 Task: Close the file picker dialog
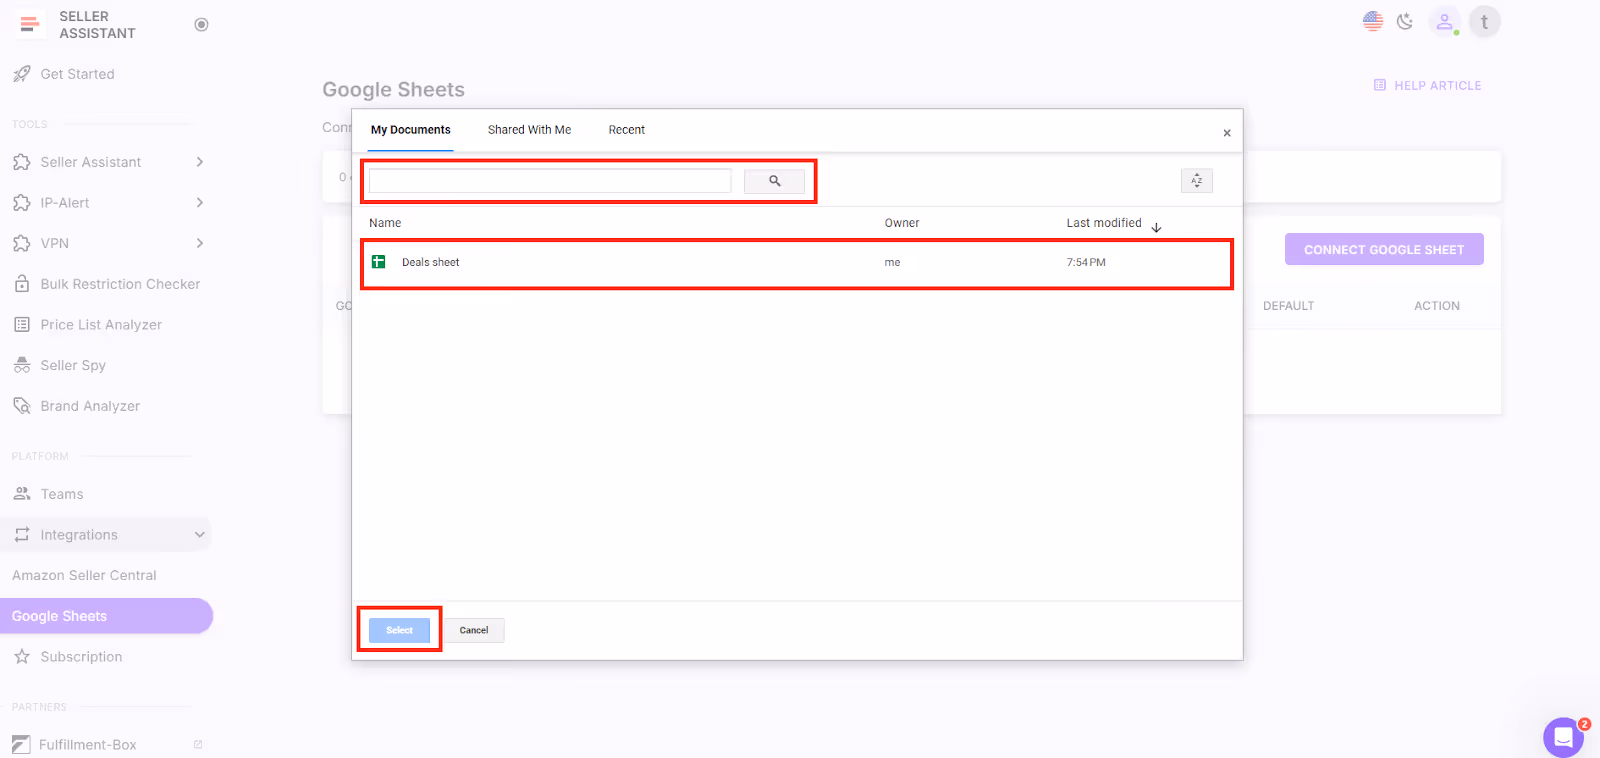click(1227, 133)
